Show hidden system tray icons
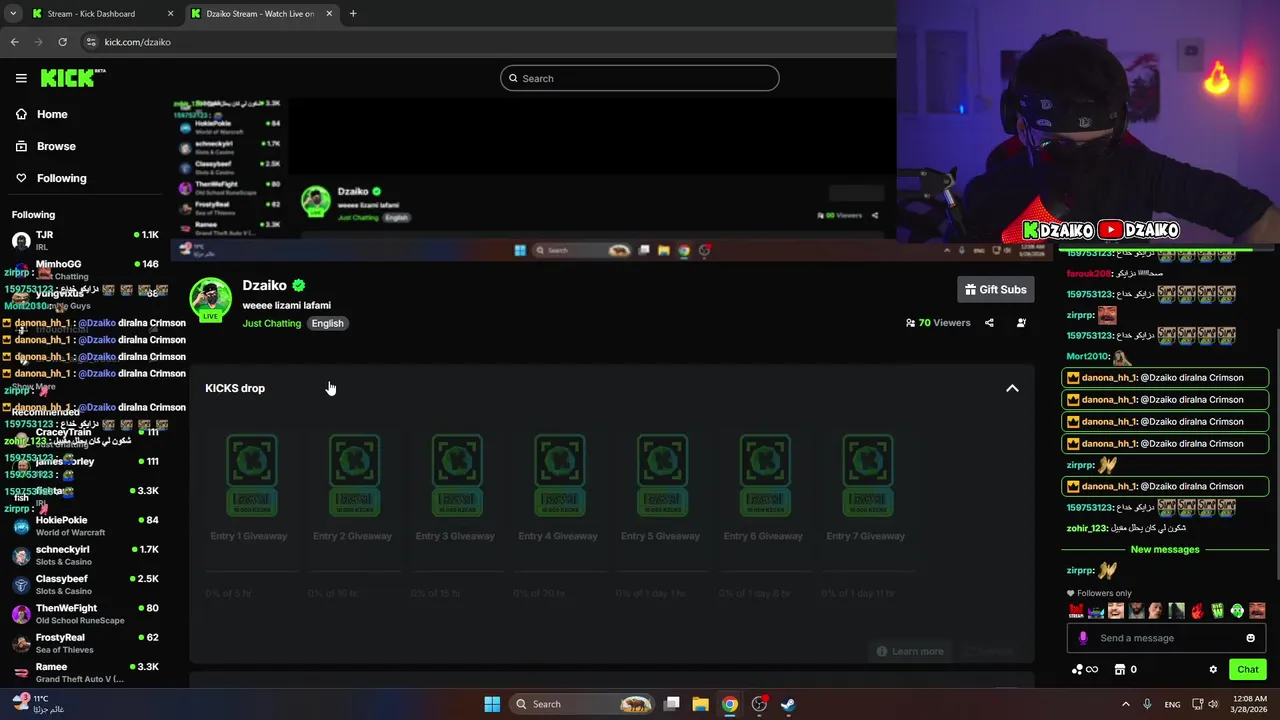 (1126, 704)
